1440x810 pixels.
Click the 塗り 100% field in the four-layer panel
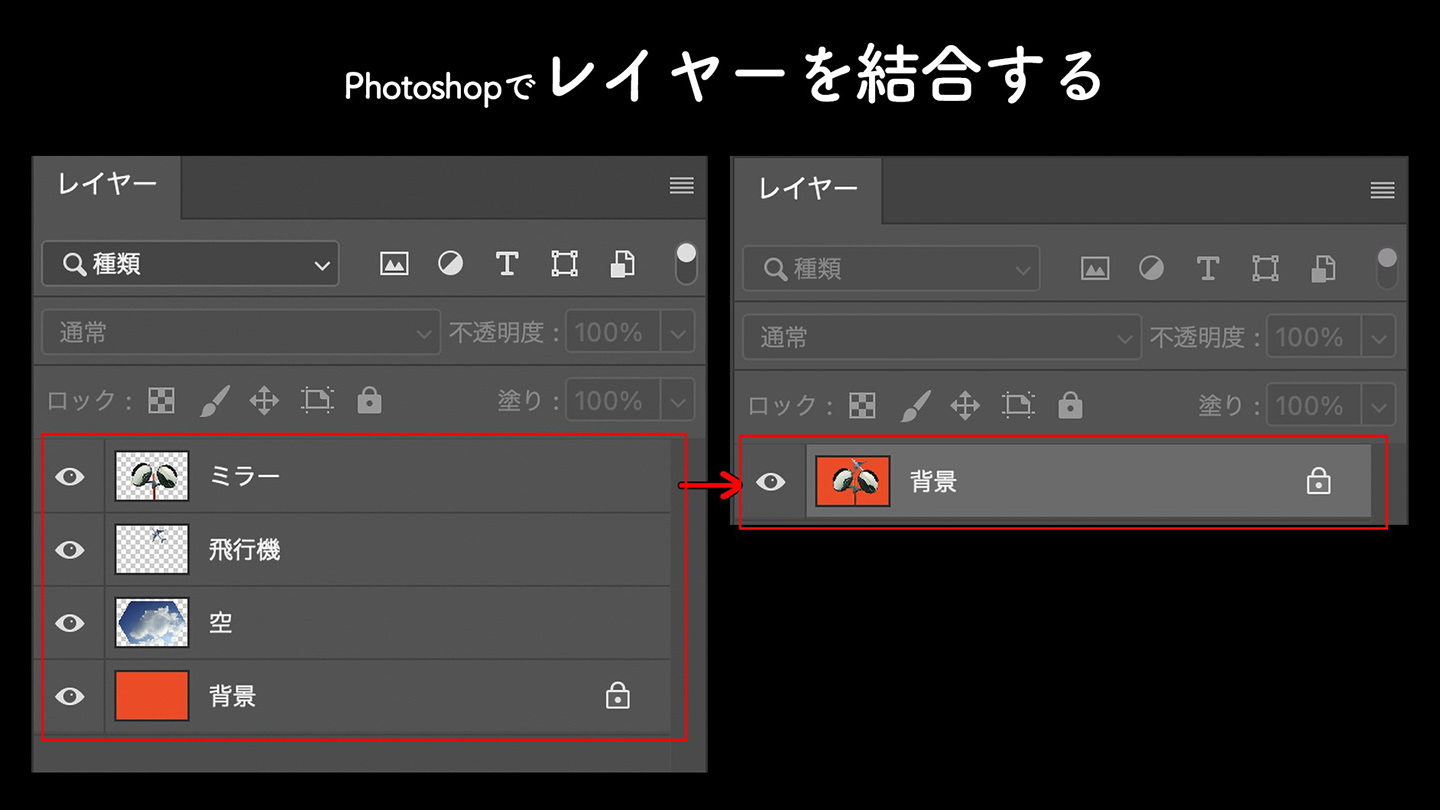tap(610, 401)
